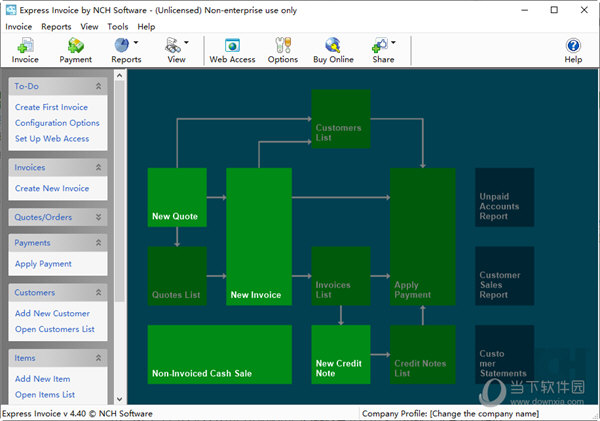Viewport: 600px width, 421px height.
Task: Click the Apply Payment flowchart tile
Action: [423, 237]
